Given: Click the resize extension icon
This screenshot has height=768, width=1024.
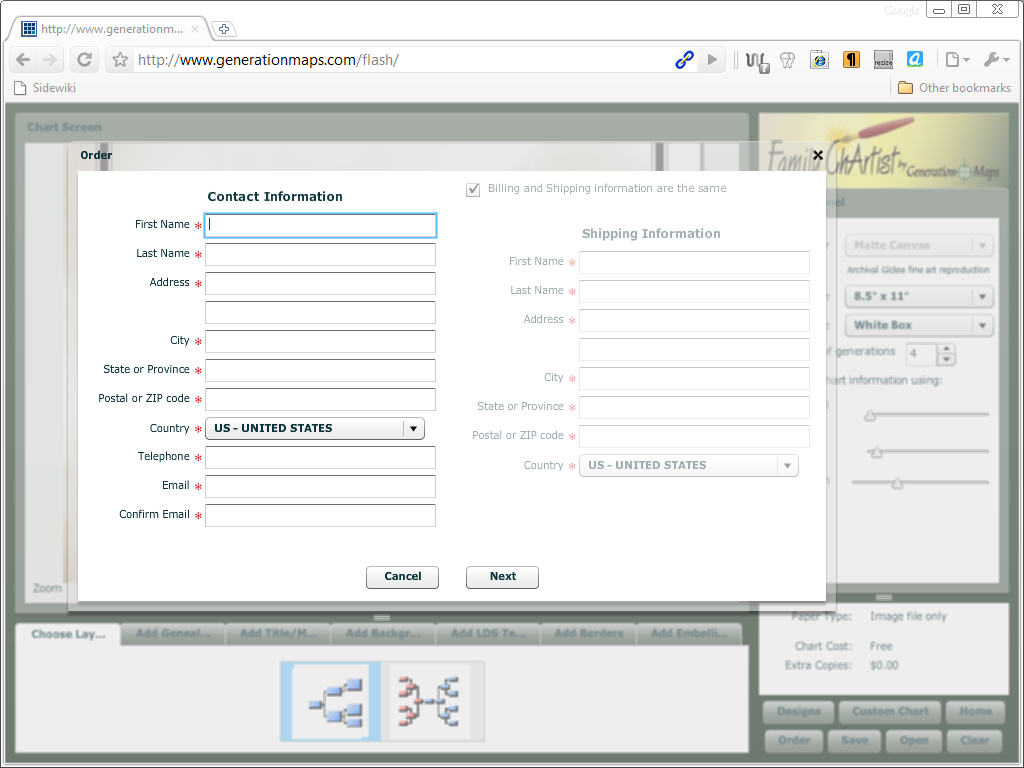Looking at the screenshot, I should pos(883,60).
